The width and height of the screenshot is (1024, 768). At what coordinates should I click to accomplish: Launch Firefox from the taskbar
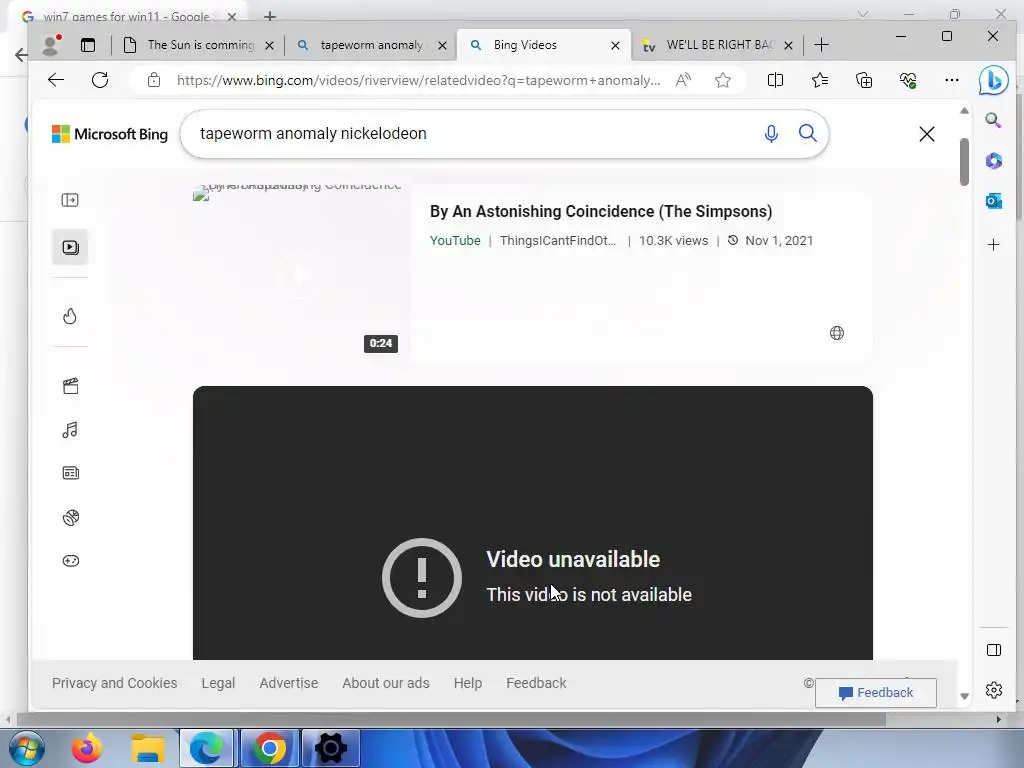pyautogui.click(x=87, y=748)
